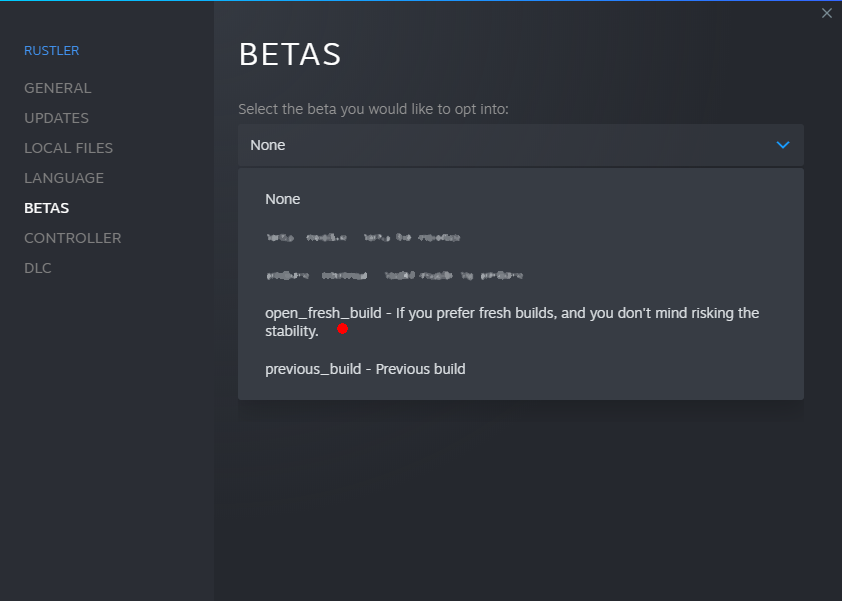This screenshot has width=842, height=601.
Task: Open the LANGUAGE settings page
Action: pos(64,178)
